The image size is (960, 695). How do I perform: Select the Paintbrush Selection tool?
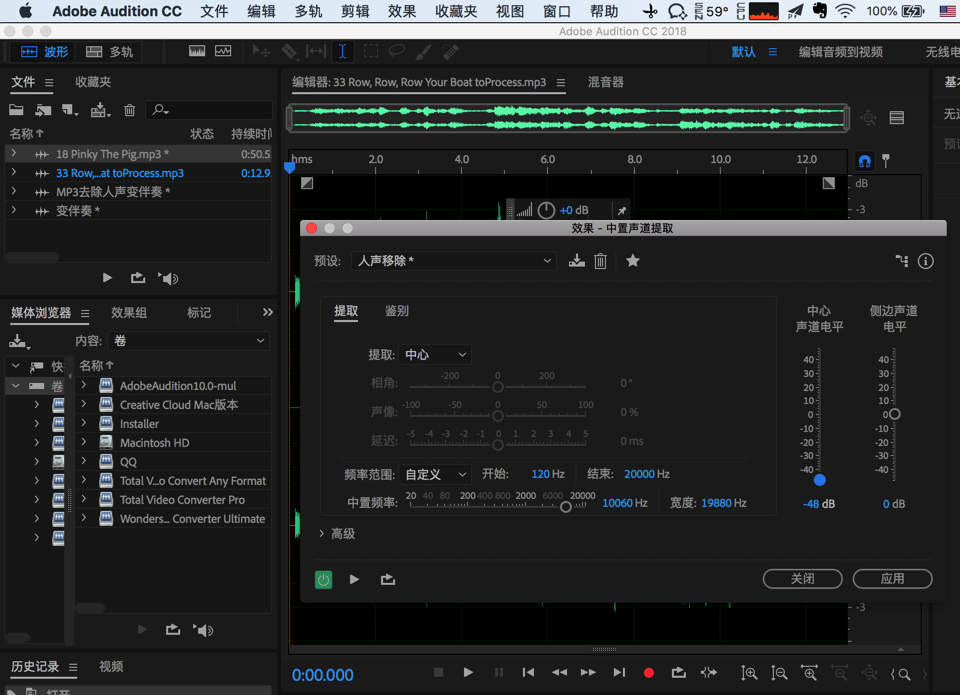[x=423, y=51]
